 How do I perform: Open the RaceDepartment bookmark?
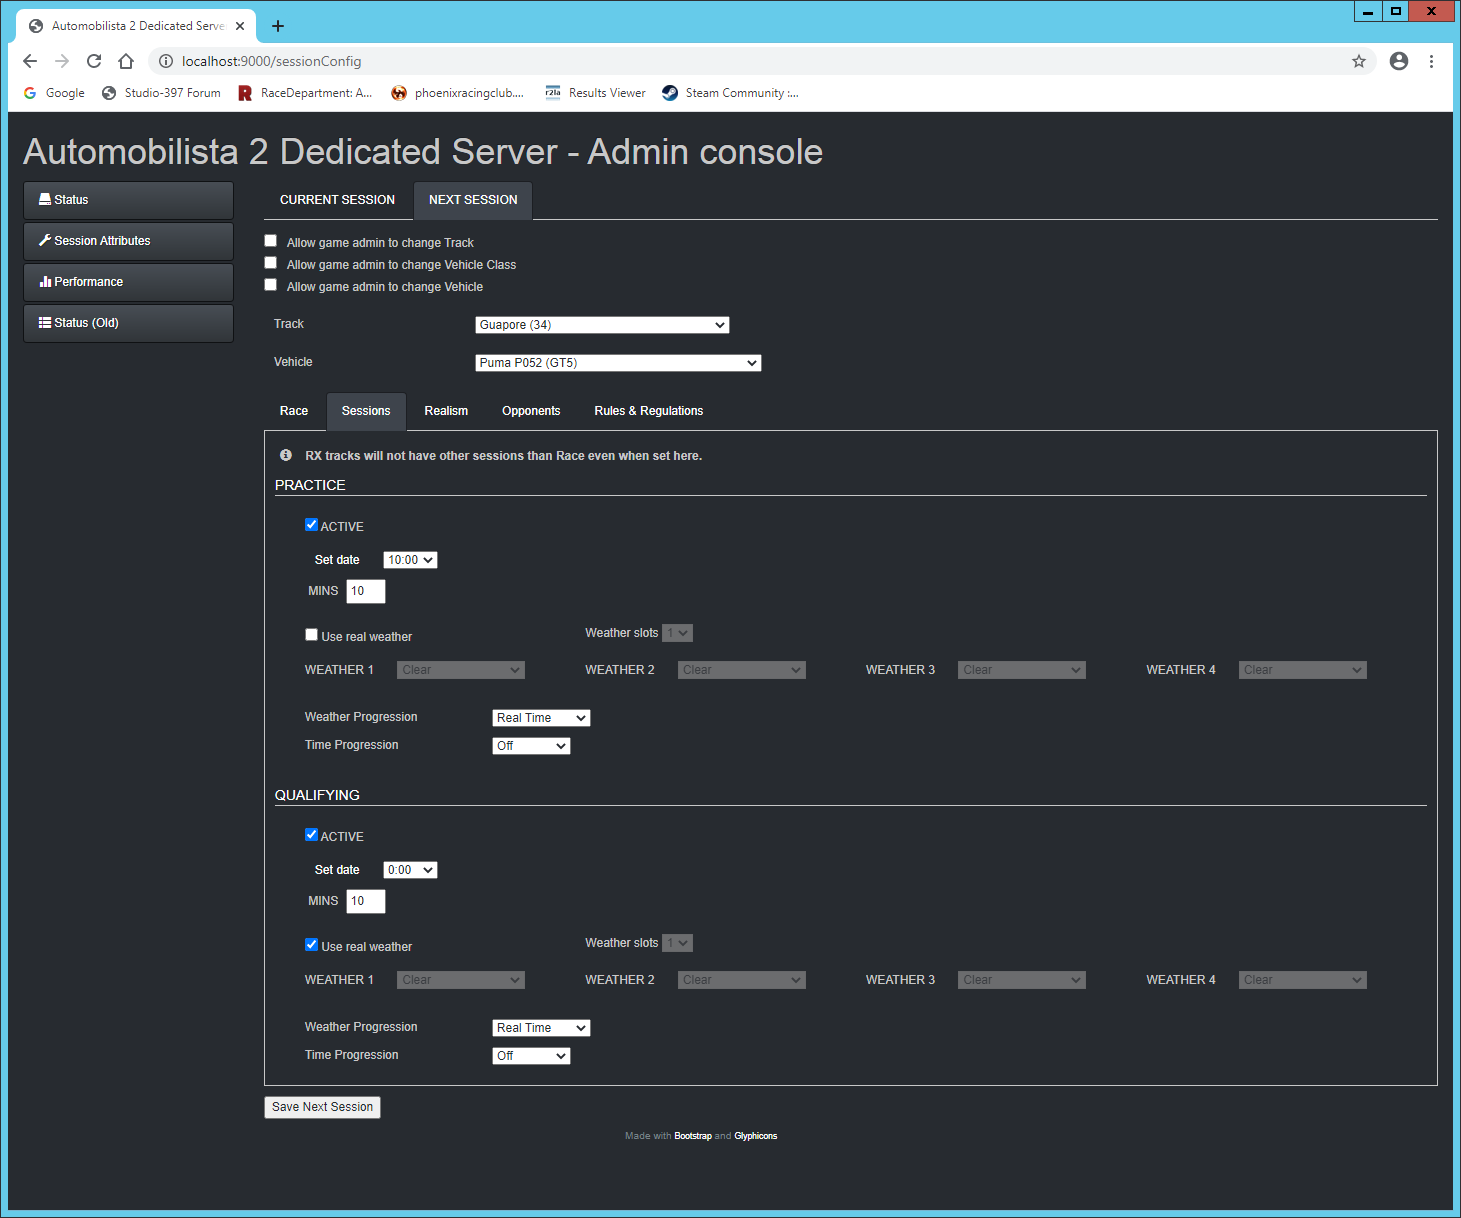click(x=305, y=93)
